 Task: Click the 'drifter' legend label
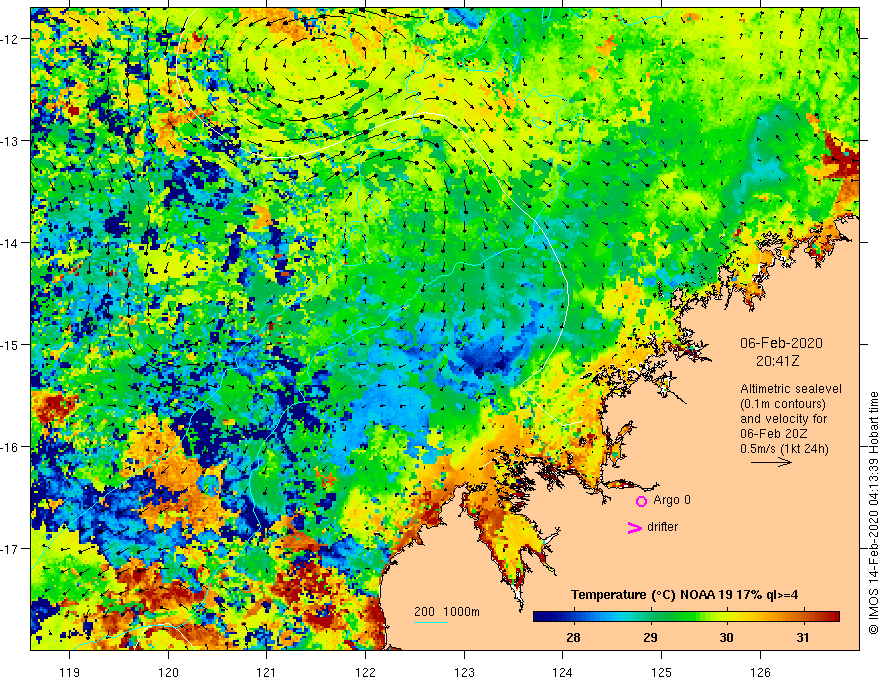click(662, 527)
